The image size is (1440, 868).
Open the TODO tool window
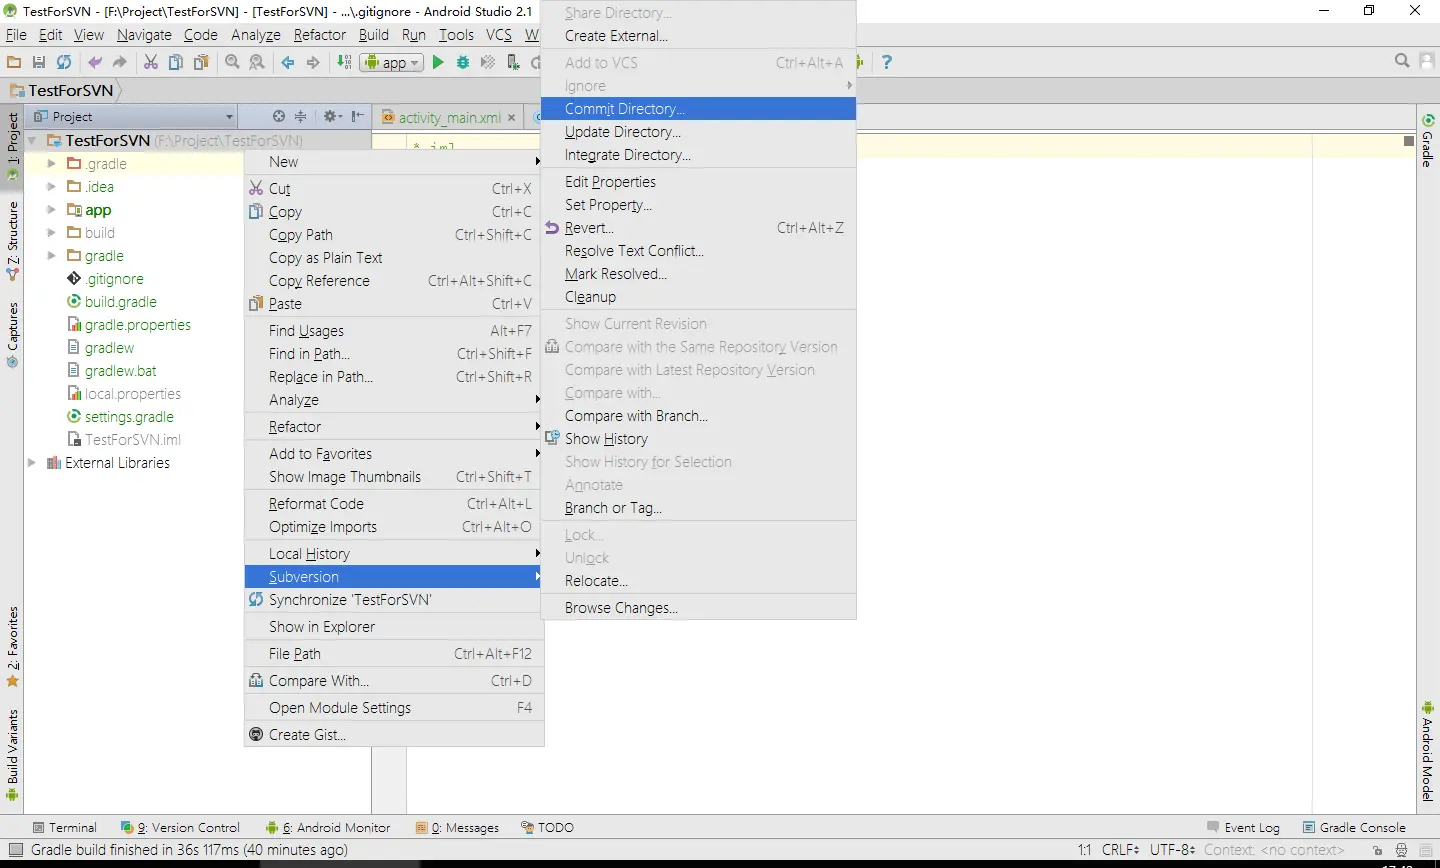pyautogui.click(x=548, y=827)
